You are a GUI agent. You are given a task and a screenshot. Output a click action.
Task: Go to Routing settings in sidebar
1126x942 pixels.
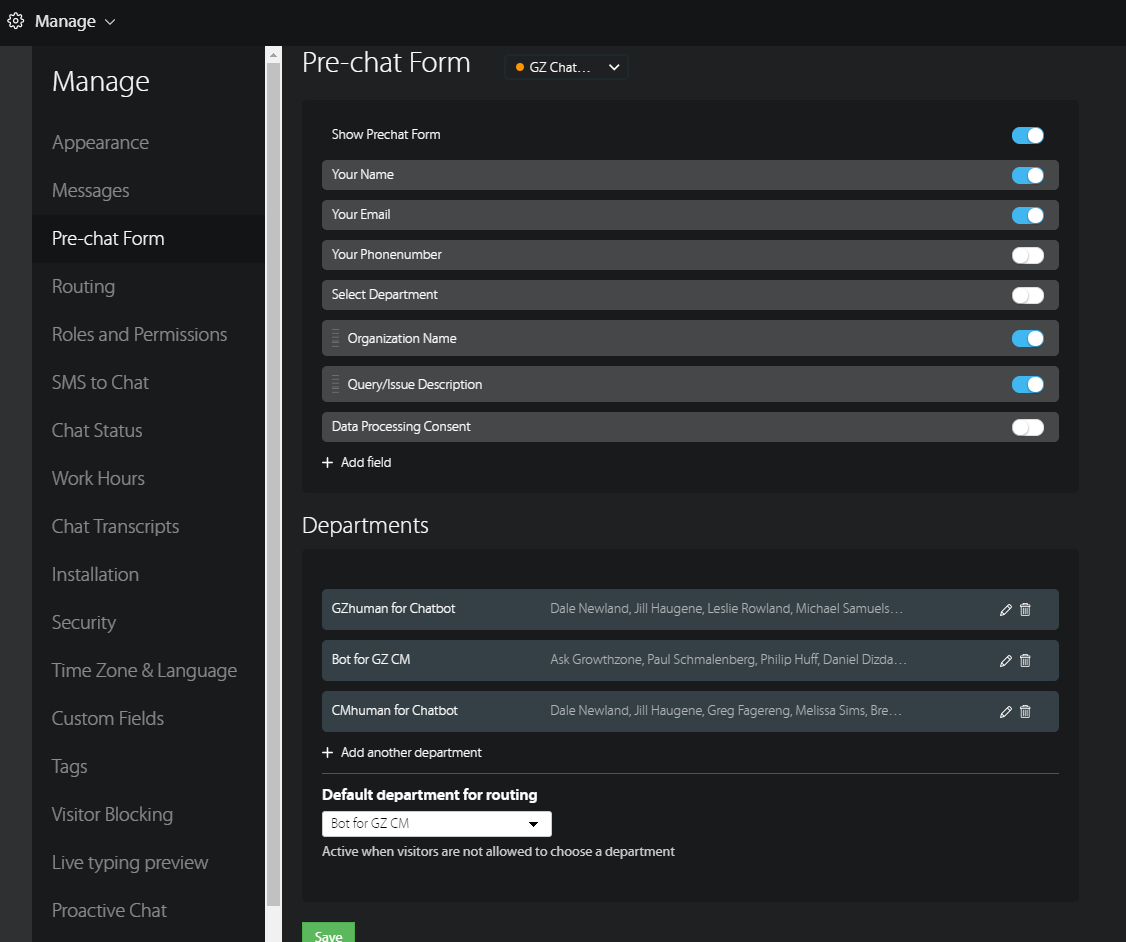[83, 287]
